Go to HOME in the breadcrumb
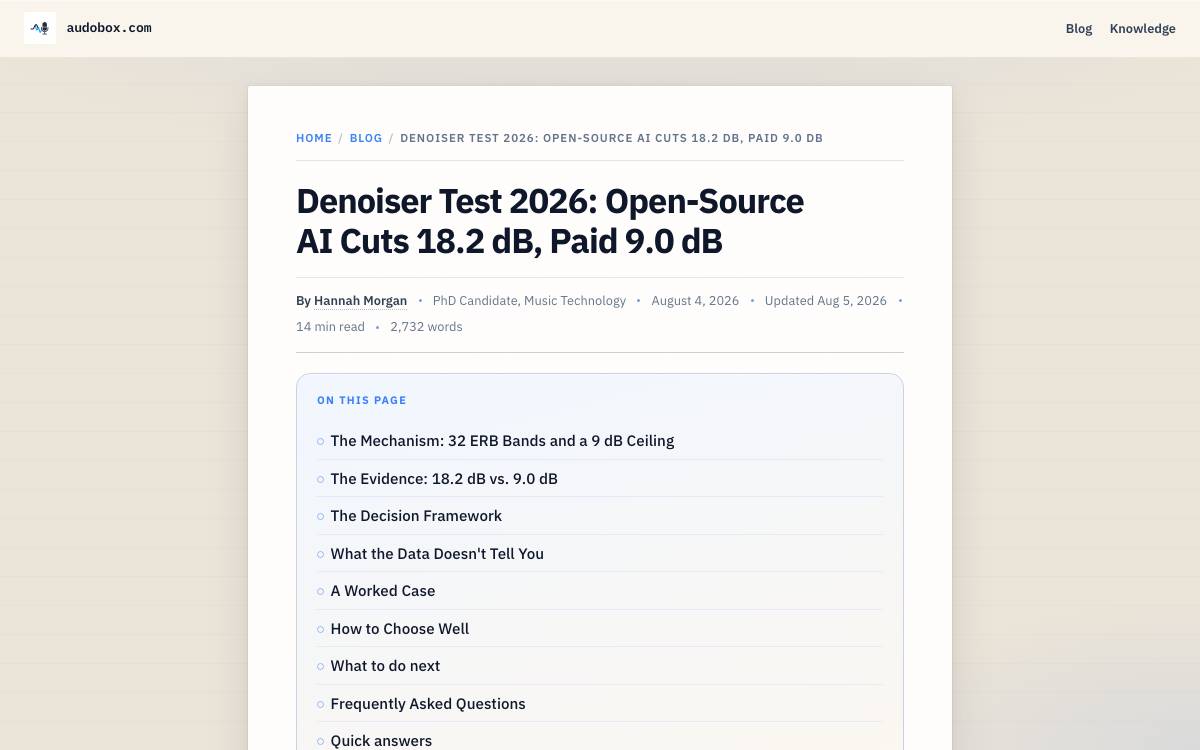Image resolution: width=1200 pixels, height=750 pixels. (314, 138)
